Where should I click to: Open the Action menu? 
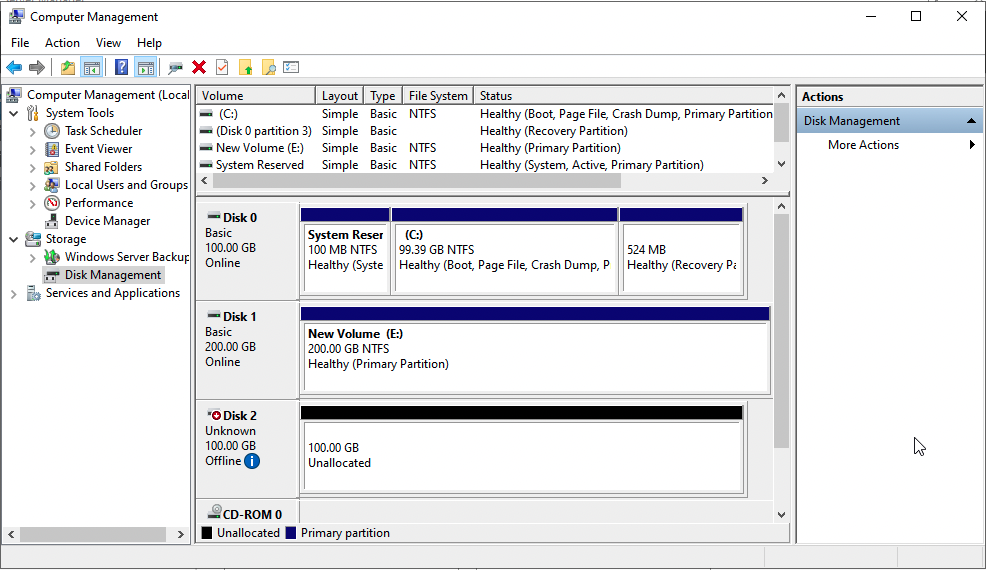coord(62,43)
